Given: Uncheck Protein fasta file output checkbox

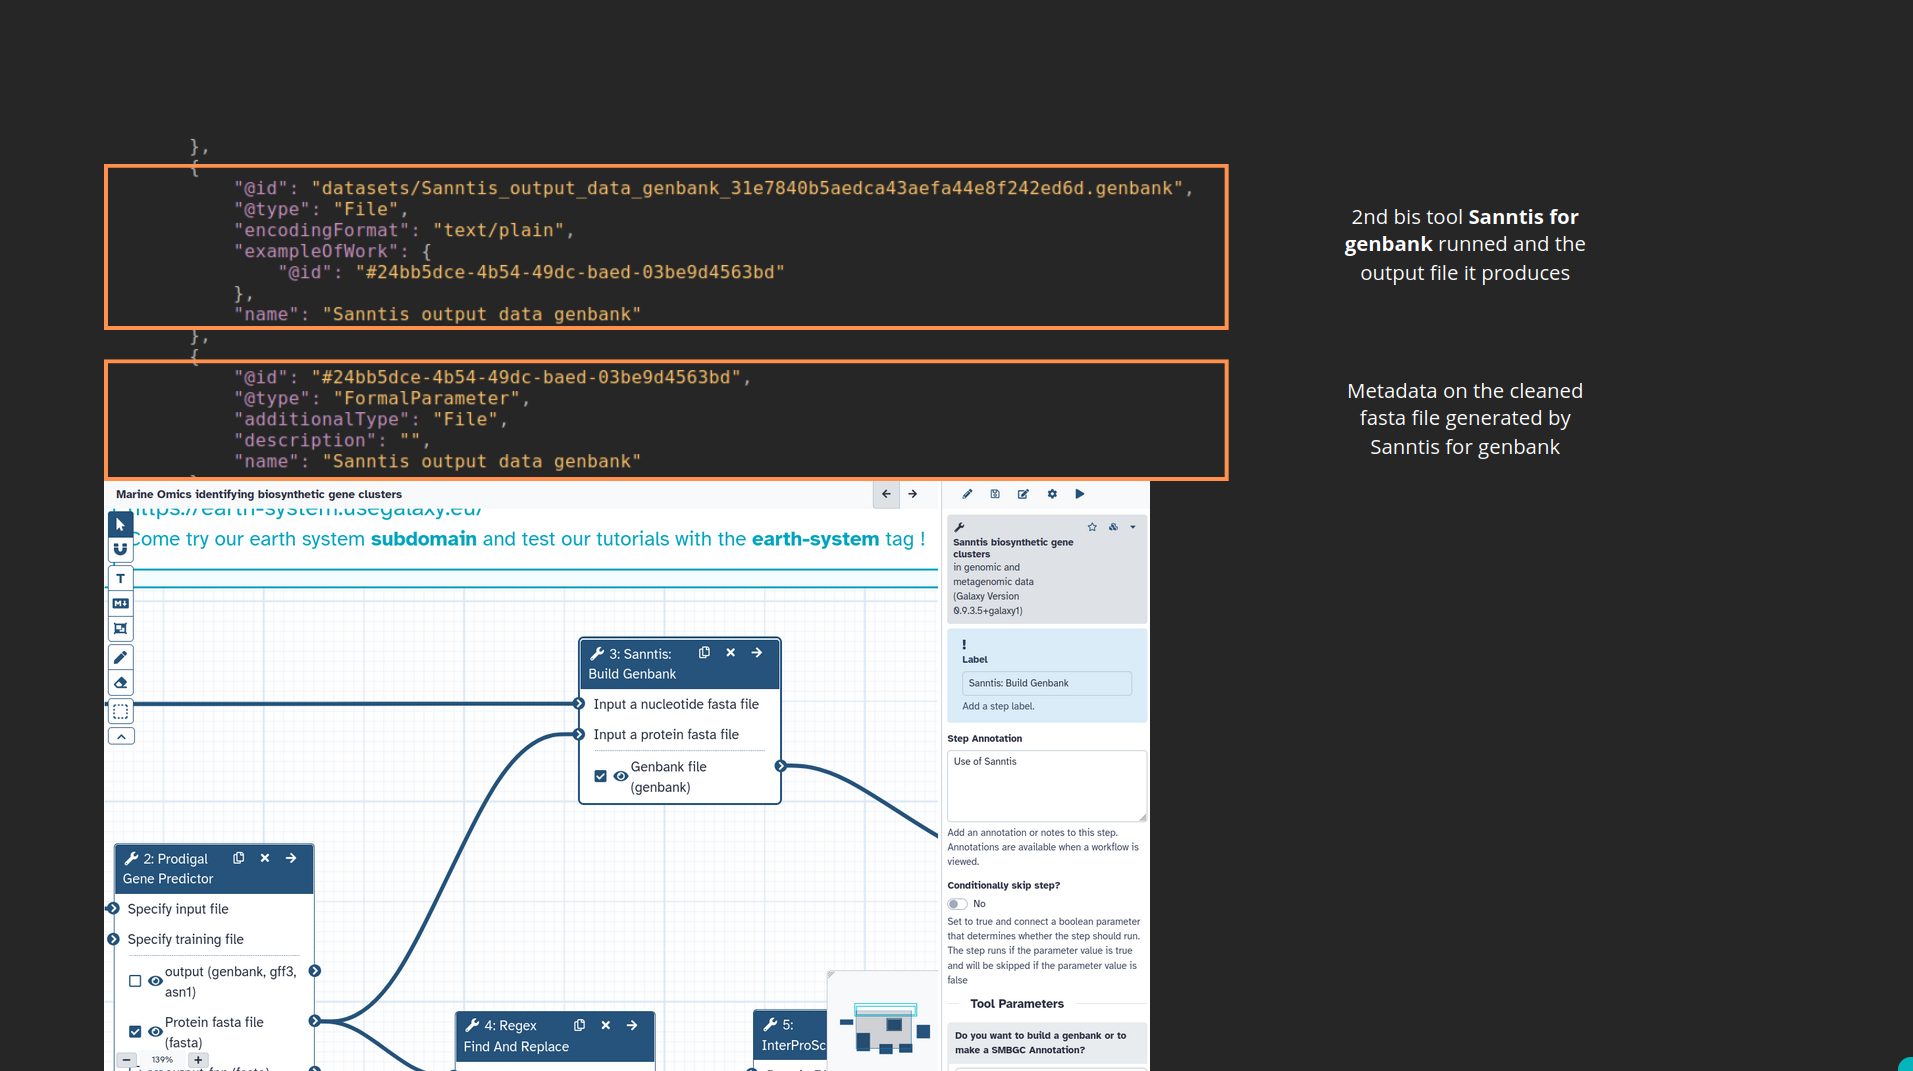Looking at the screenshot, I should tap(135, 1031).
